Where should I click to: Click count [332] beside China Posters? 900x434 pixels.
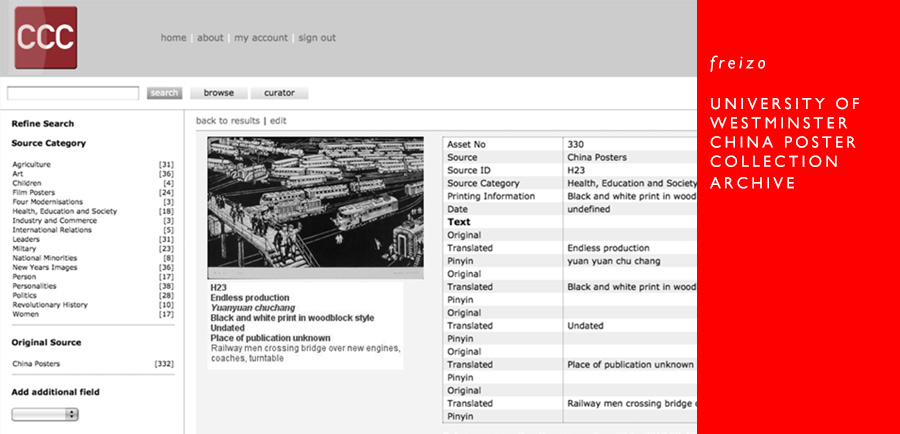164,364
